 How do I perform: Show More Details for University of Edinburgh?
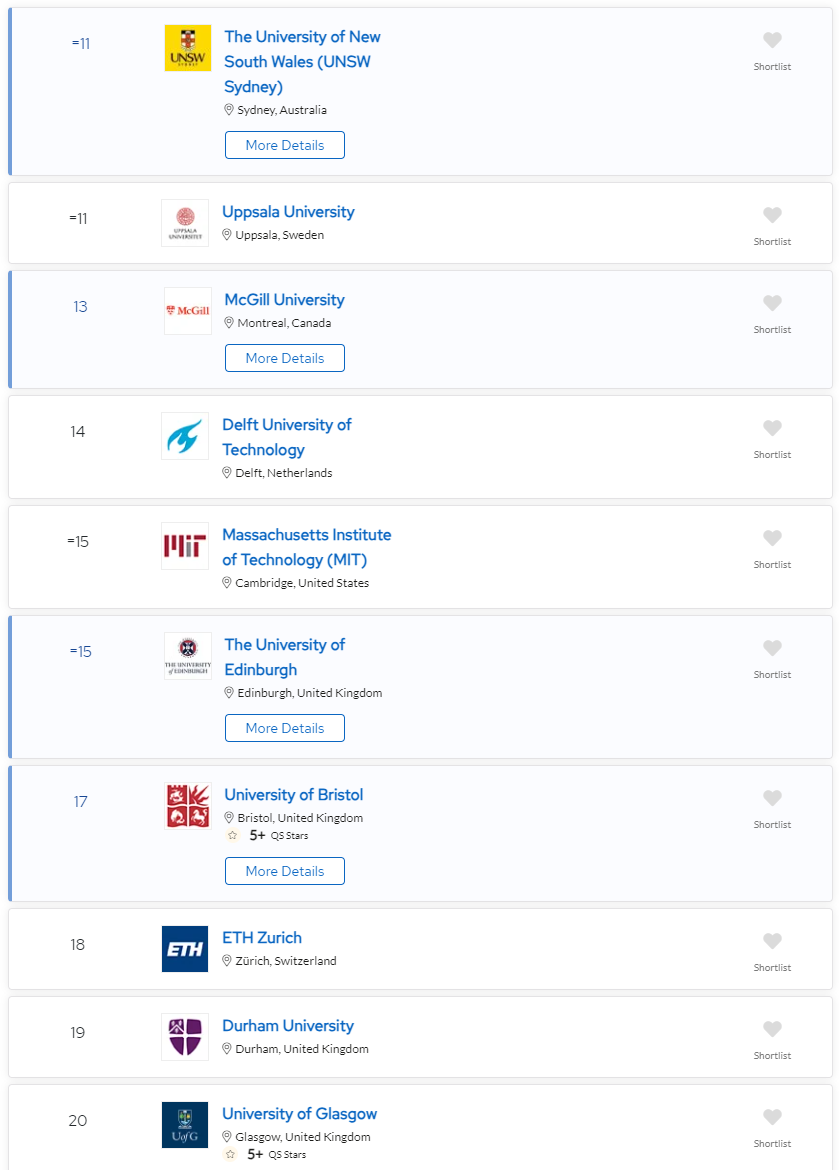pyautogui.click(x=285, y=728)
